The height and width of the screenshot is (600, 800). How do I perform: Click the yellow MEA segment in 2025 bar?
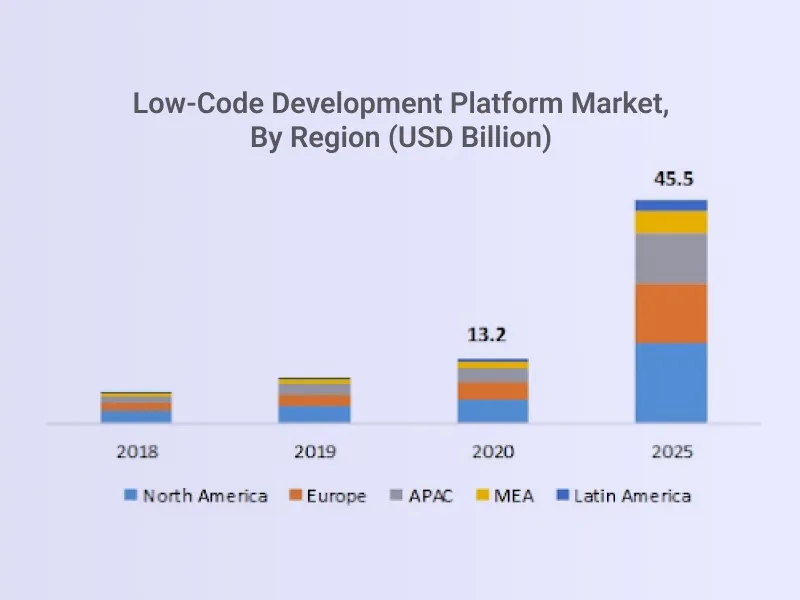click(670, 225)
